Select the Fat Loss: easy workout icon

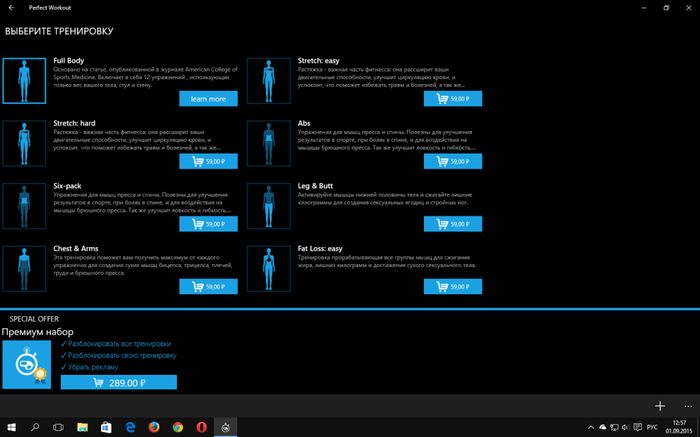coord(269,269)
